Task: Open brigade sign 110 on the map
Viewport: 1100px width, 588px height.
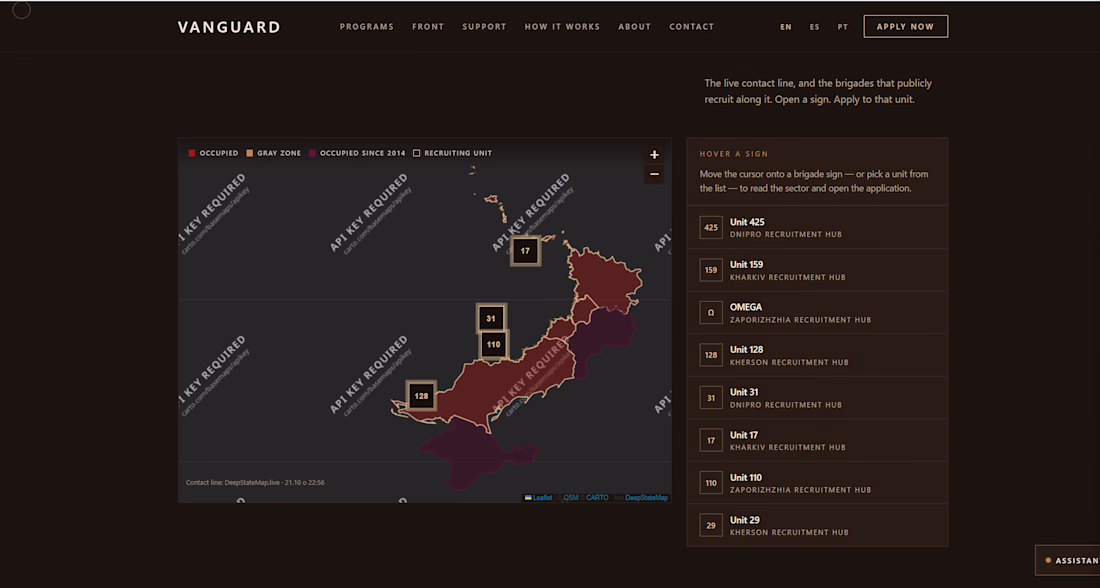Action: click(x=494, y=345)
